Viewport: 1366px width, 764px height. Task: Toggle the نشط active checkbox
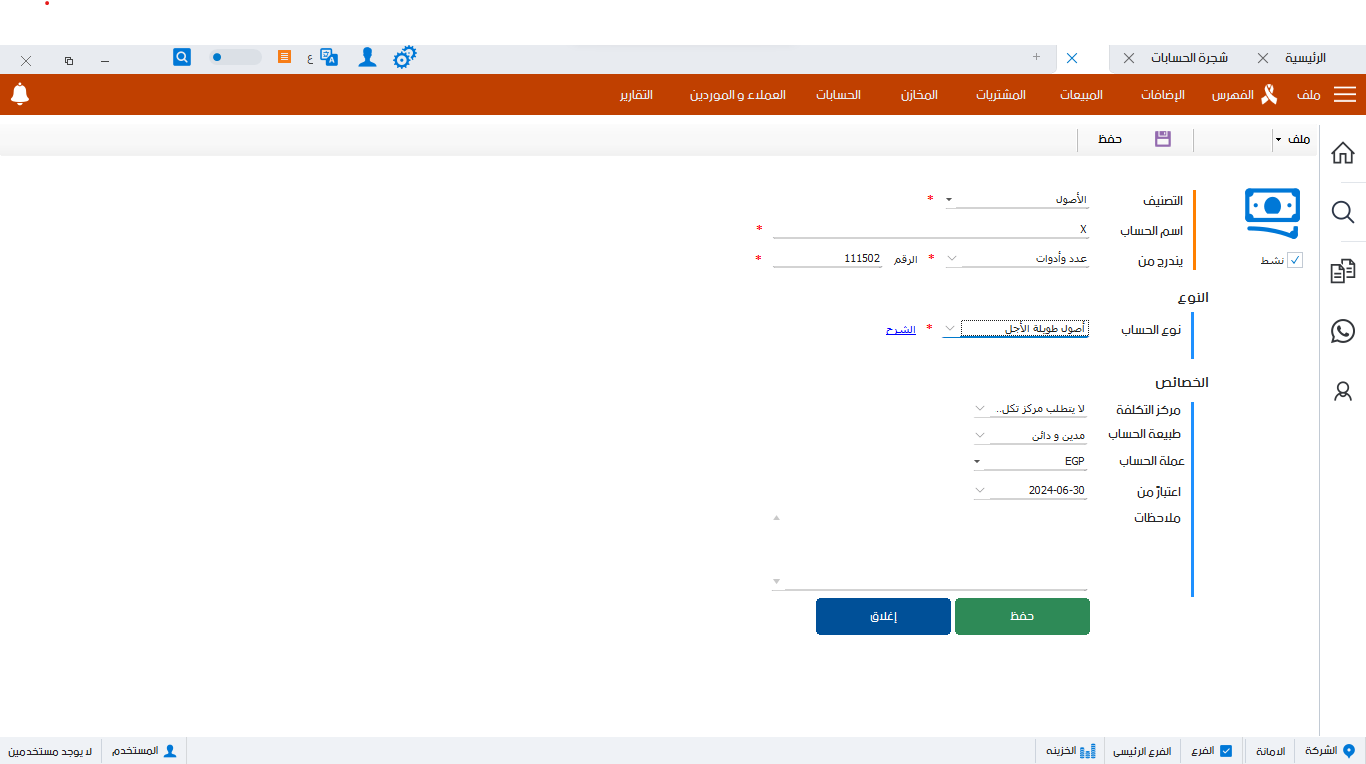pyautogui.click(x=1295, y=259)
